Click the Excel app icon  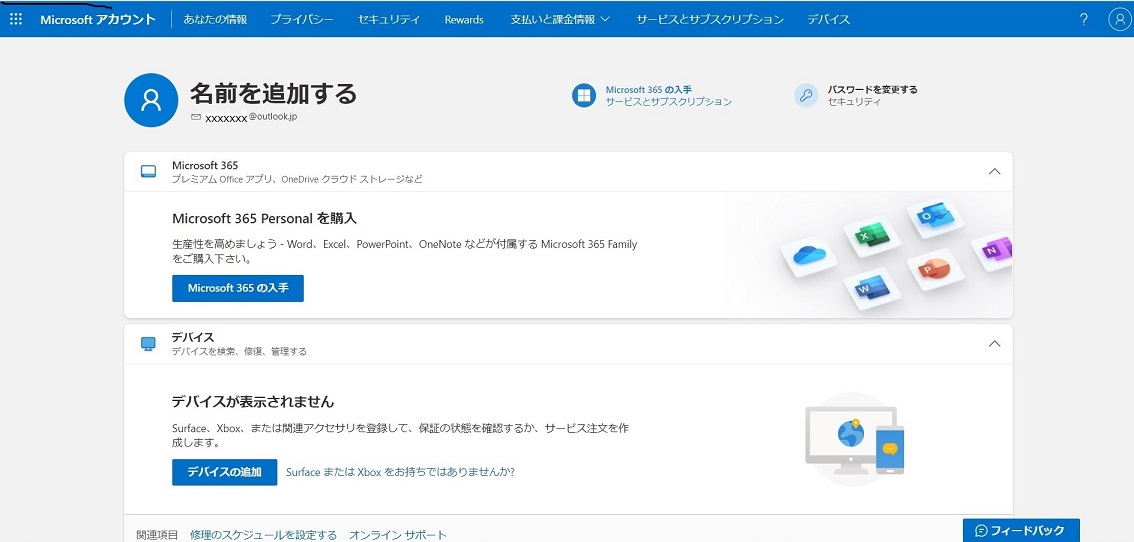(870, 237)
